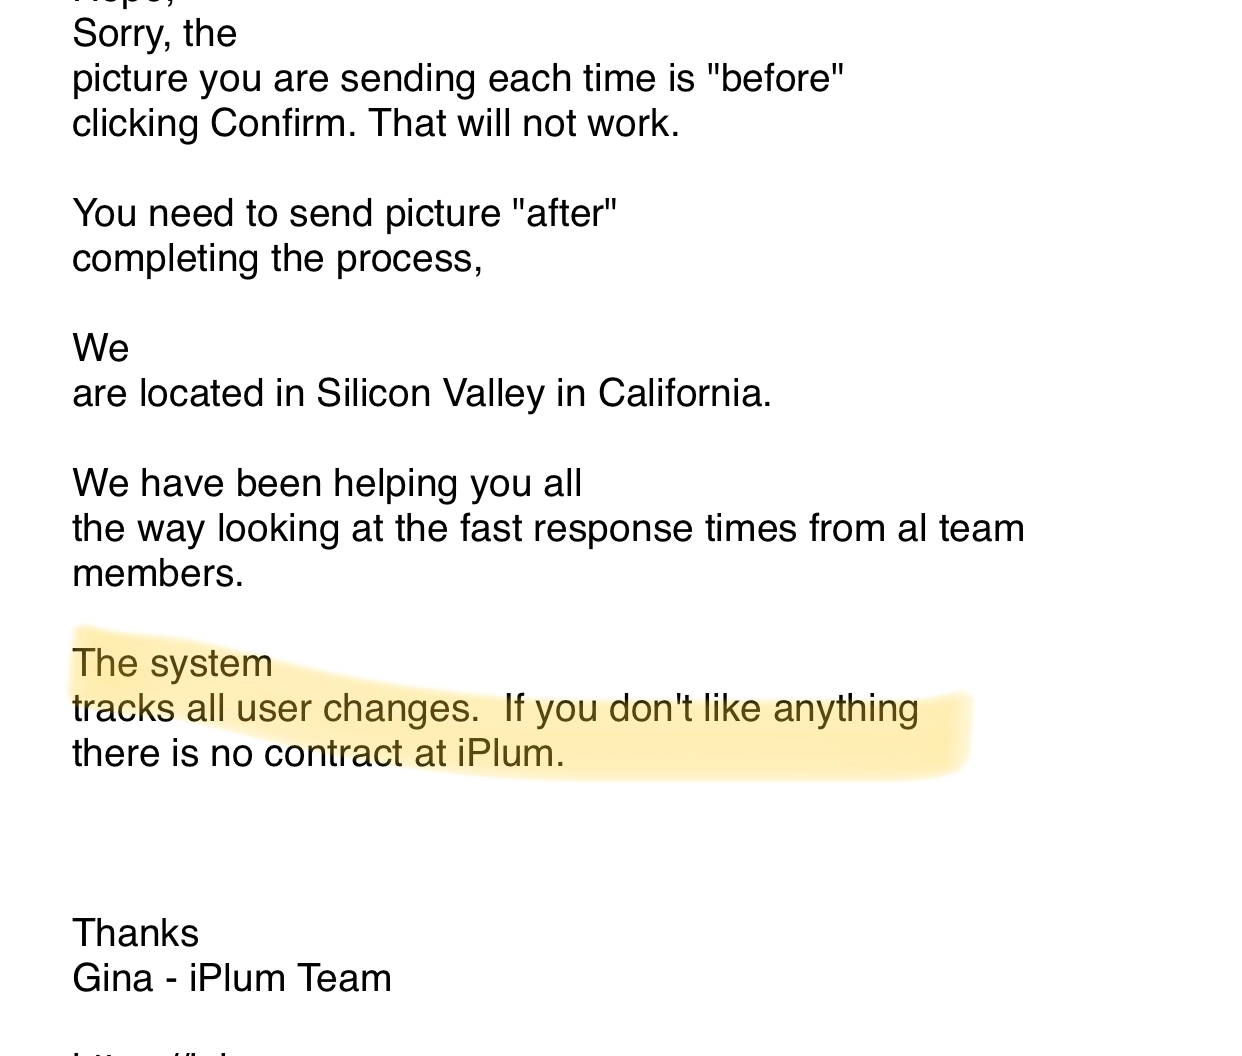Click the single word "members."
The image size is (1242, 1056).
(158, 574)
